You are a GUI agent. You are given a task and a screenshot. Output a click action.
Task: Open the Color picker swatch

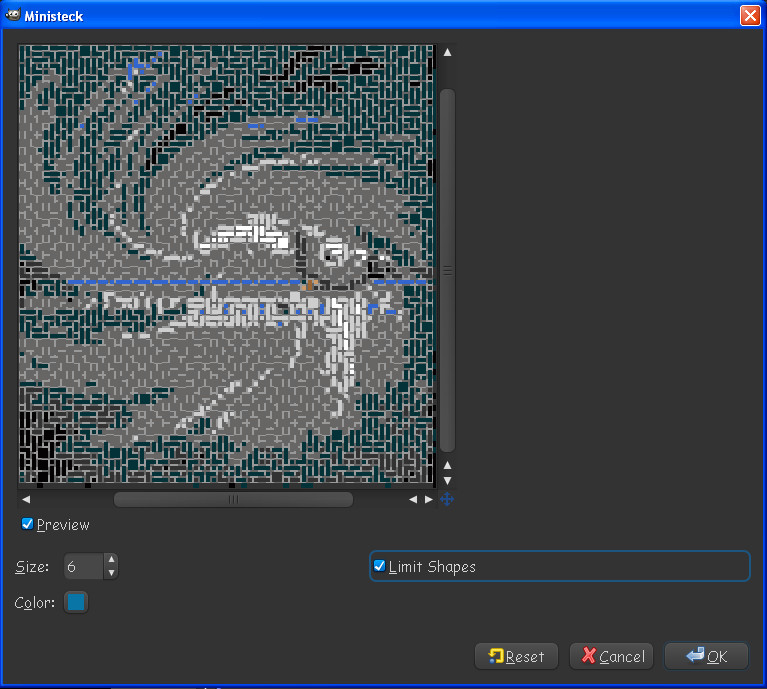76,603
